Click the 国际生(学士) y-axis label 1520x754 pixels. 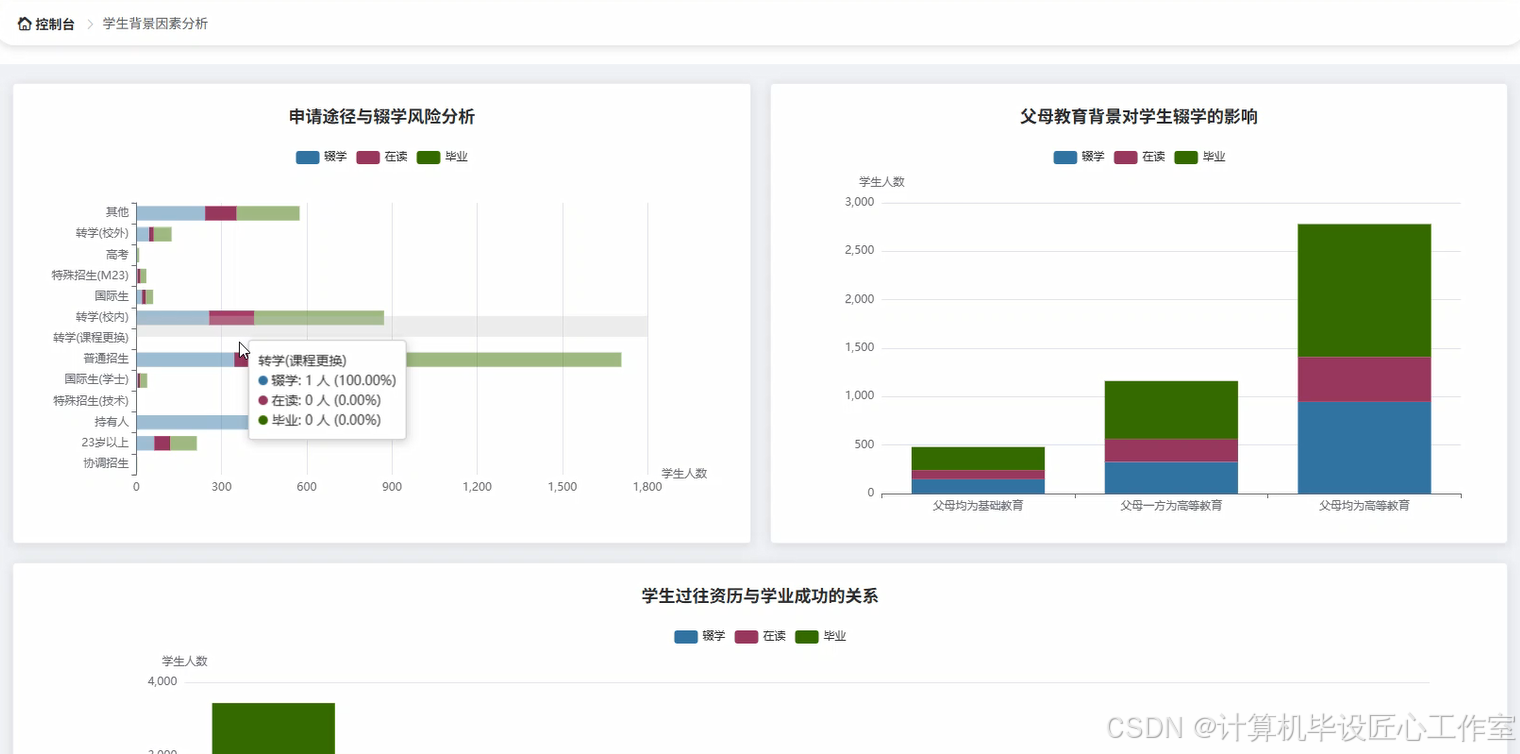click(96, 379)
